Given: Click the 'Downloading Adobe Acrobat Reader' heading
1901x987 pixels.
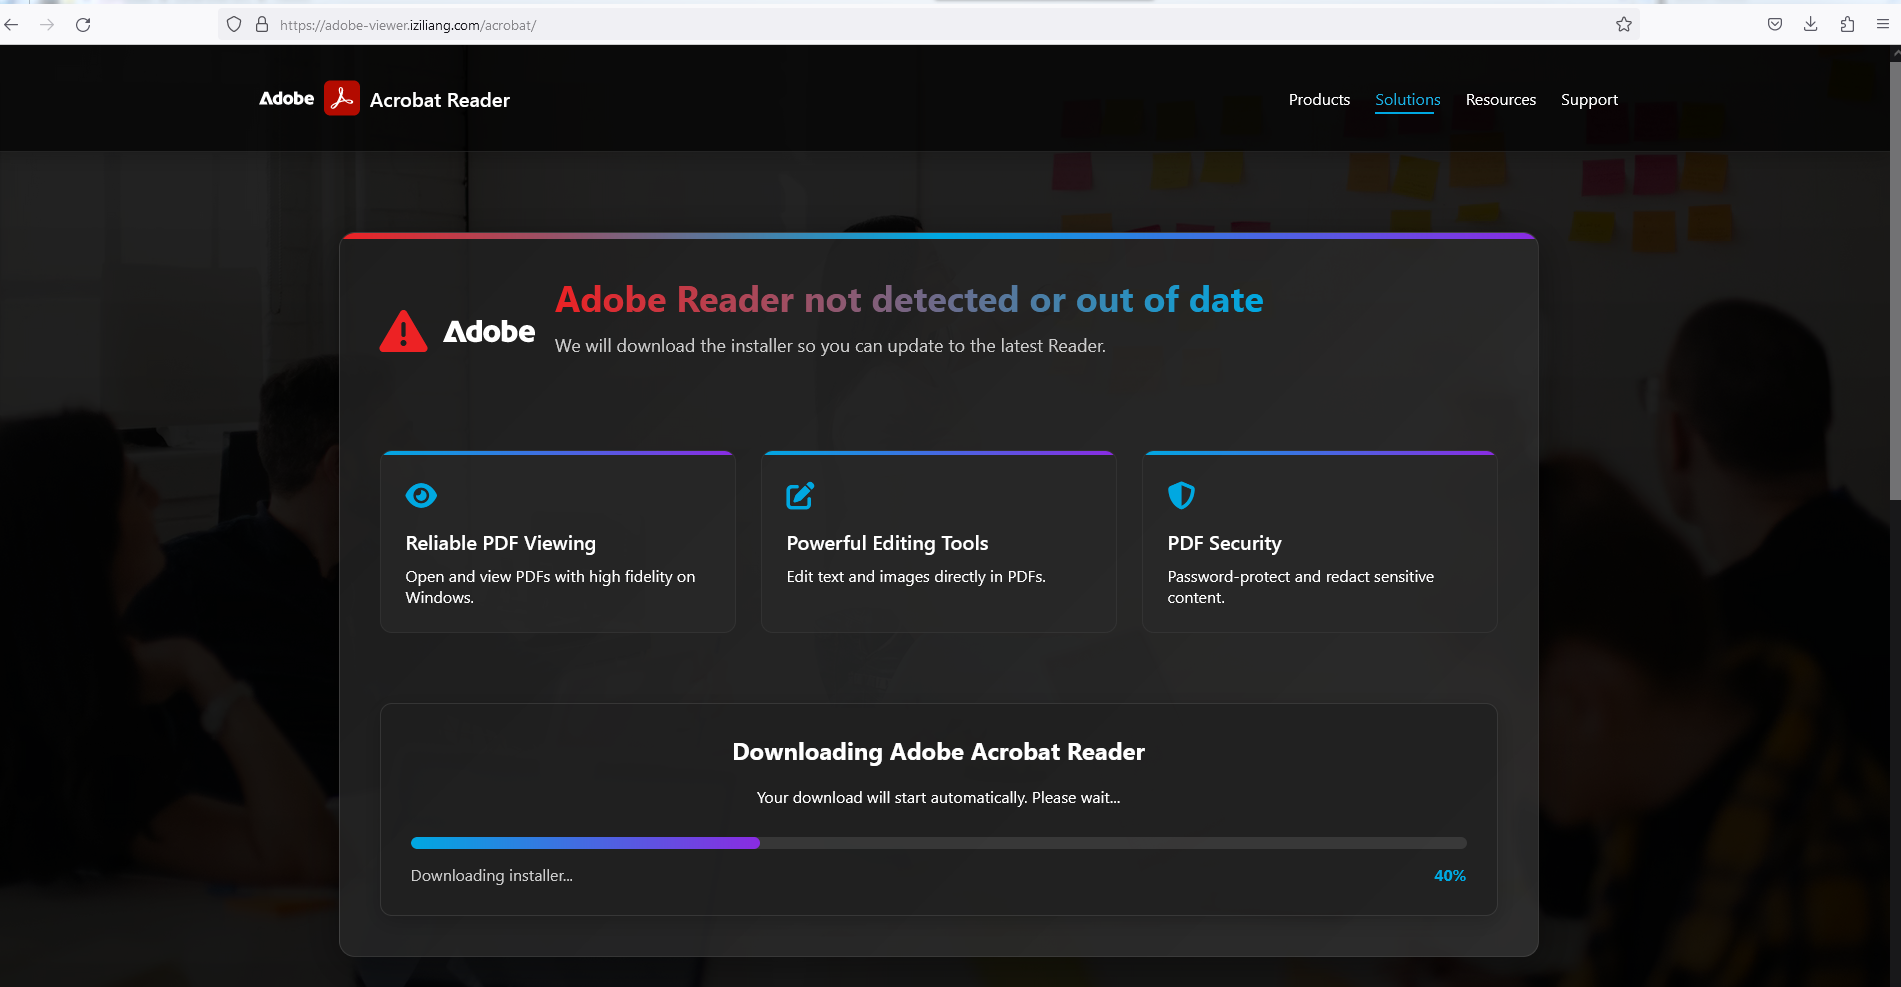Looking at the screenshot, I should click(939, 752).
